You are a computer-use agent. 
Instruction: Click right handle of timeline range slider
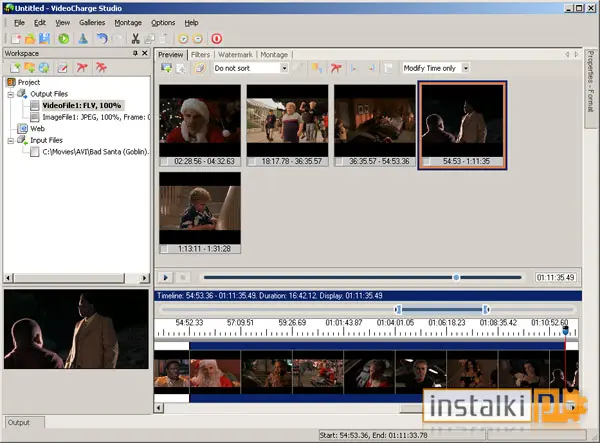486,309
